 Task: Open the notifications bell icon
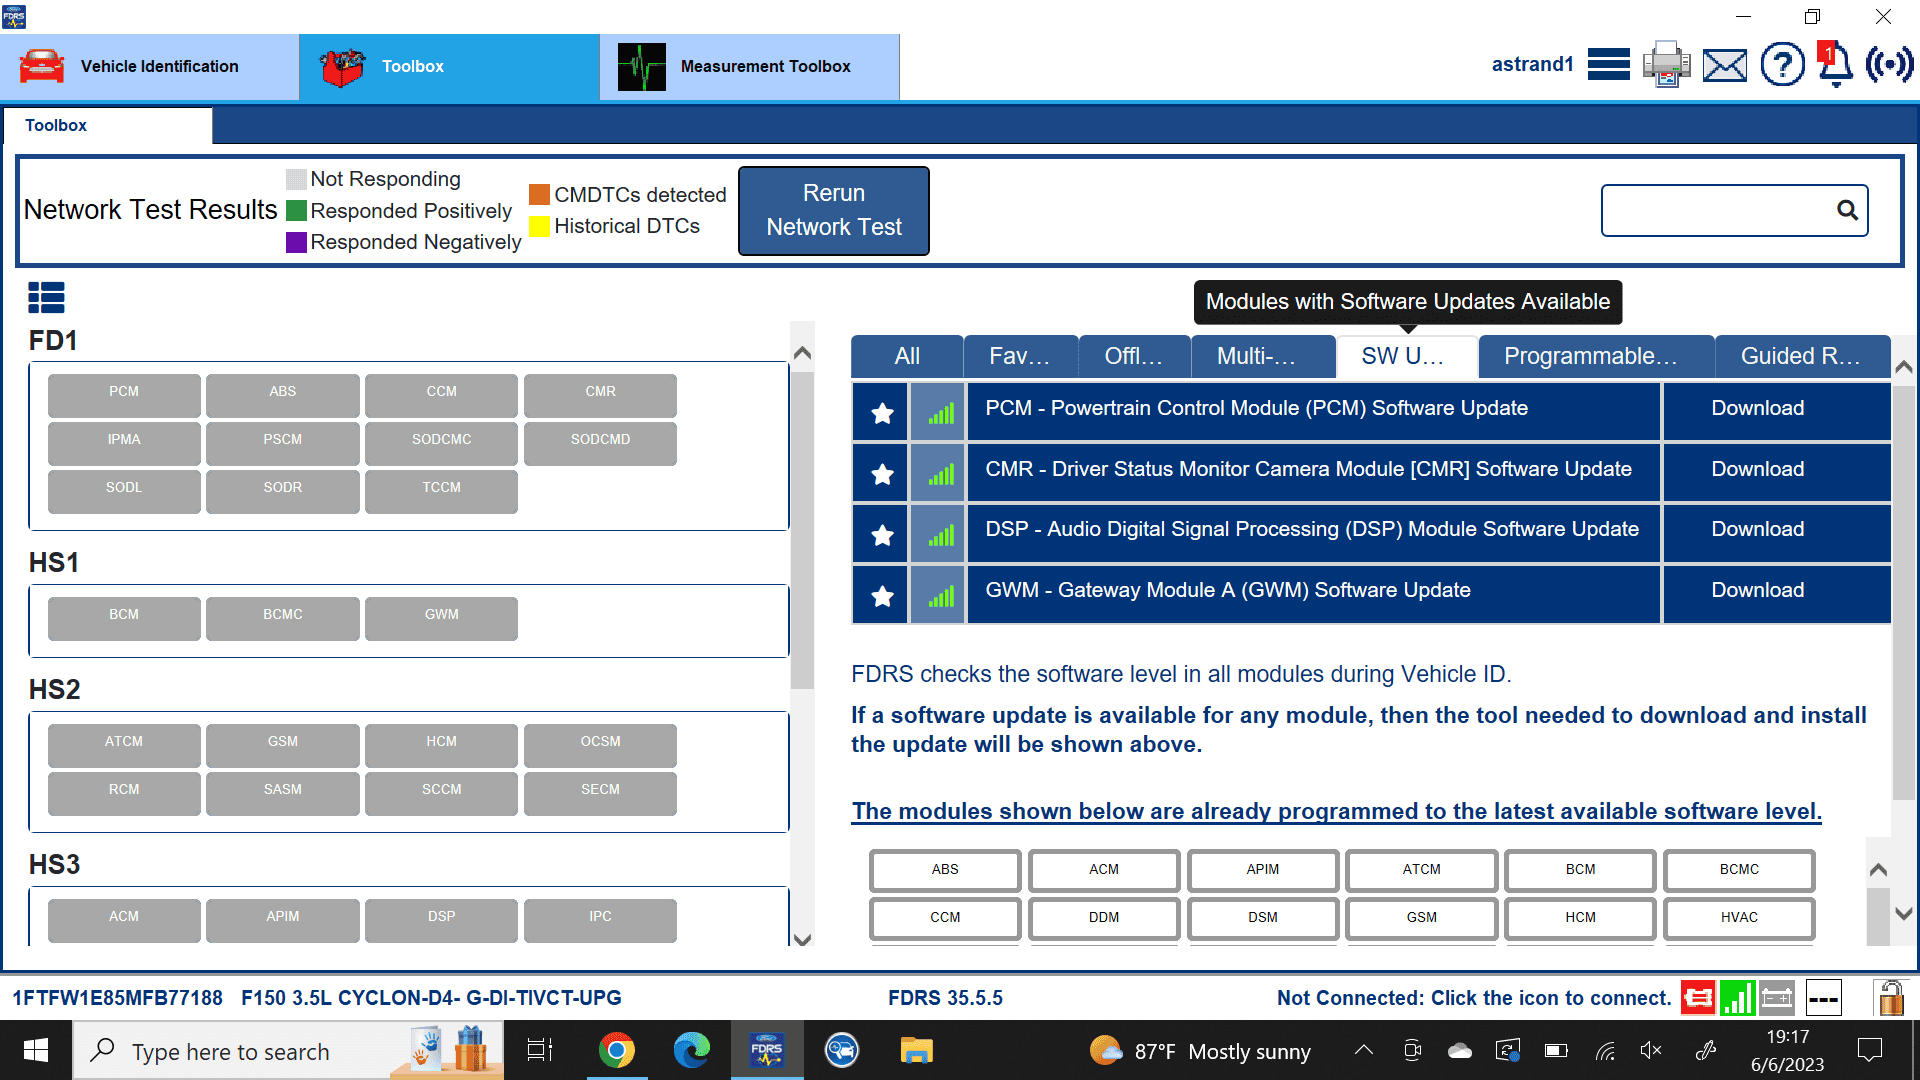1835,65
